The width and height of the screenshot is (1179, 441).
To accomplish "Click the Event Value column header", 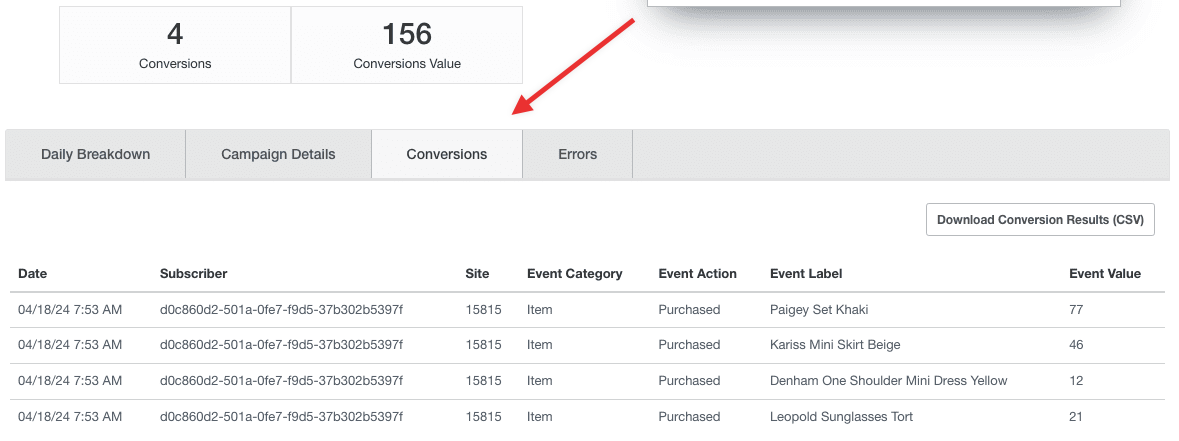I will (x=1104, y=273).
